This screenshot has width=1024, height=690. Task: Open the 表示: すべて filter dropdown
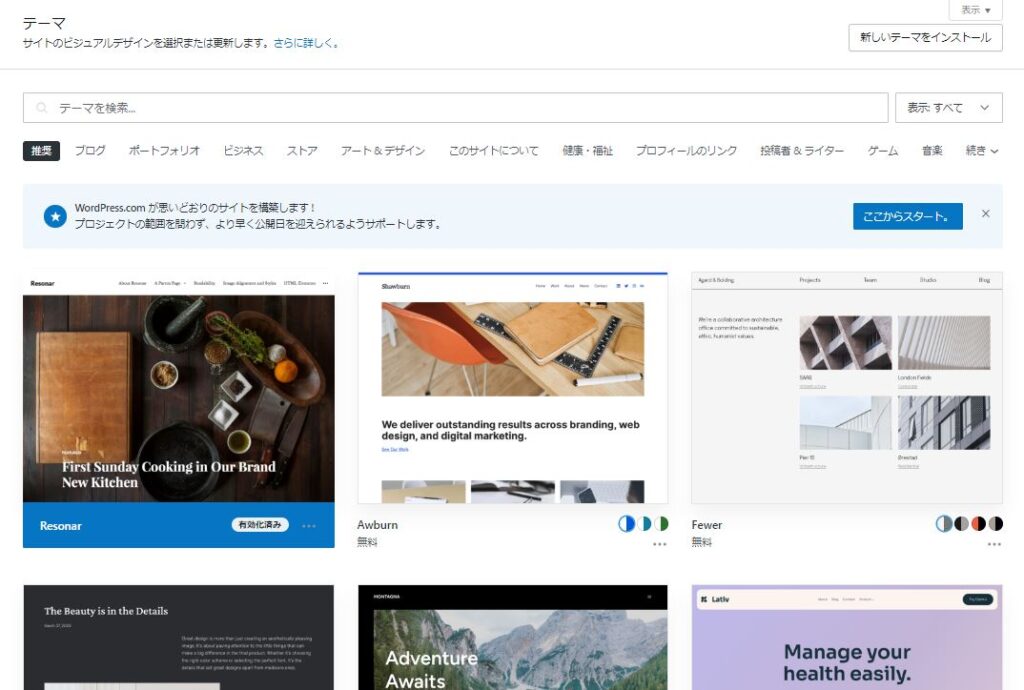pos(948,108)
